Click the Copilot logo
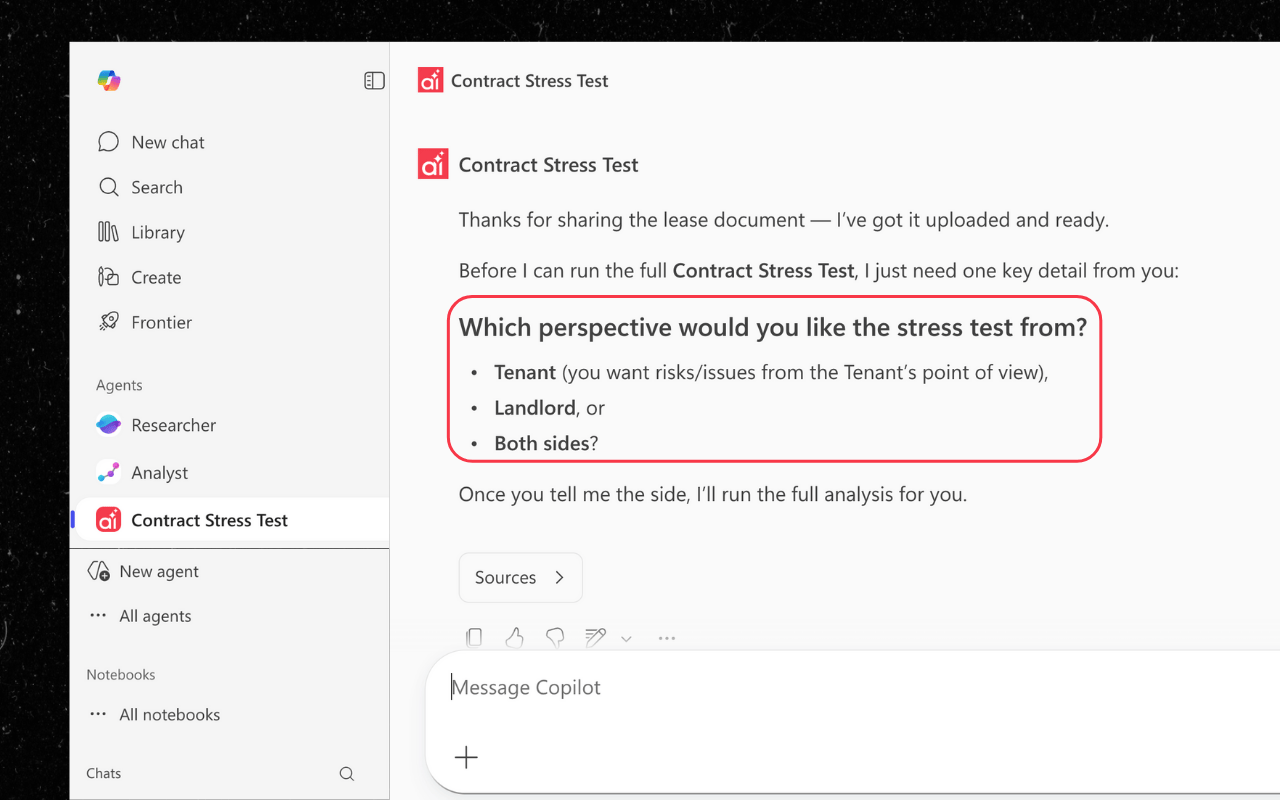Viewport: 1280px width, 800px height. 108,80
